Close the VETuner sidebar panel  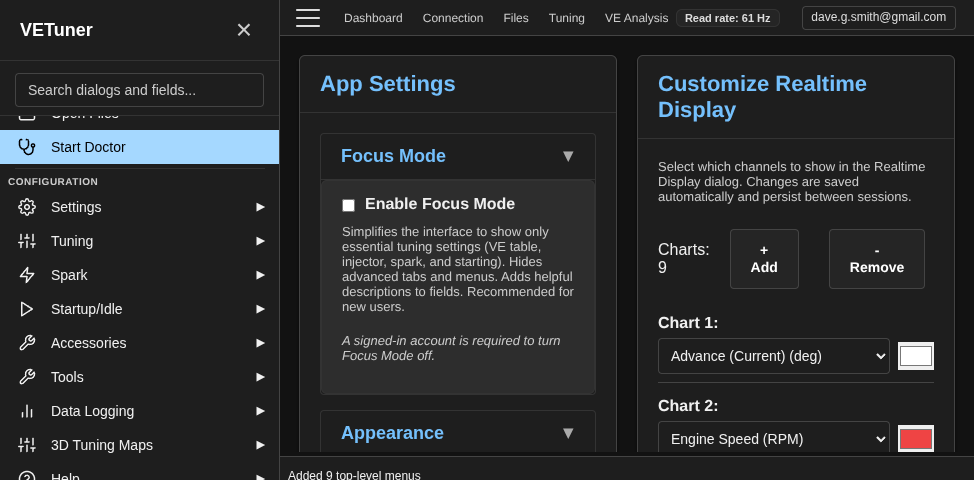[244, 30]
